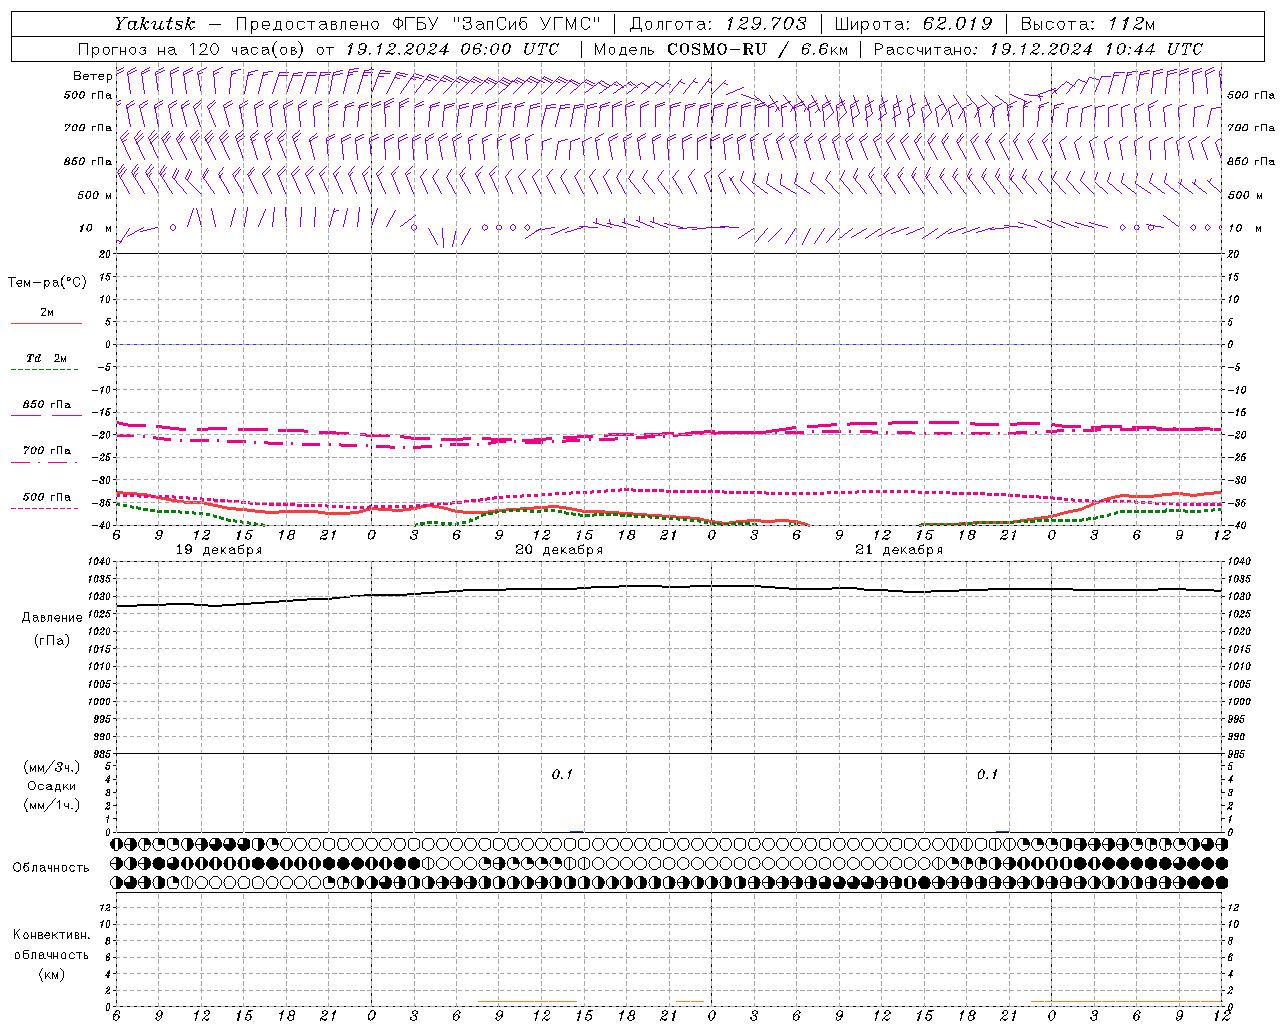Select the 20 декабря date label
This screenshot has height=1024, width=1280.
point(559,550)
